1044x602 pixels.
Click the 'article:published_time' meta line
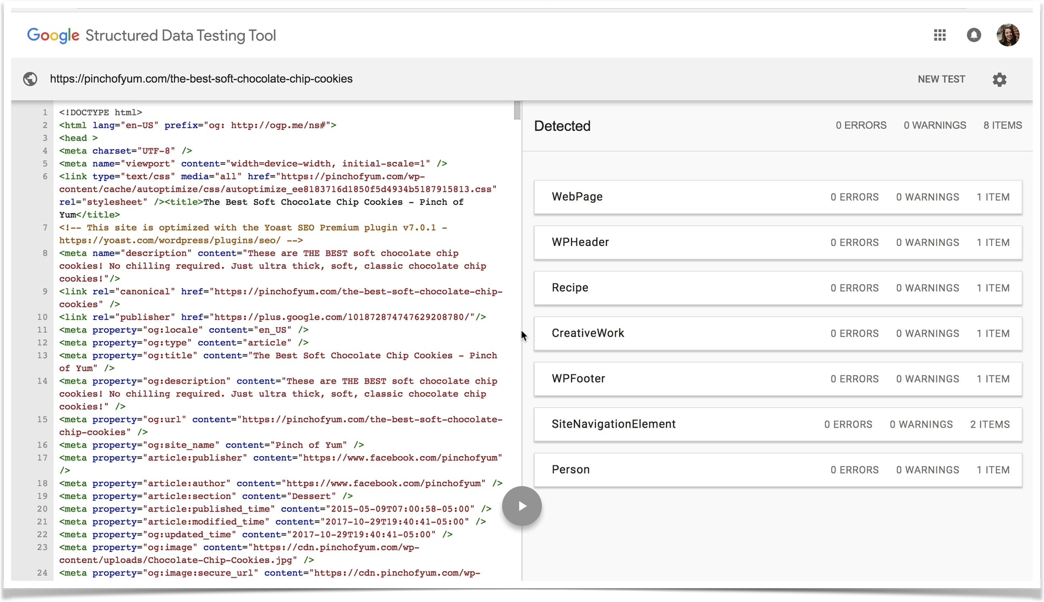pos(275,509)
